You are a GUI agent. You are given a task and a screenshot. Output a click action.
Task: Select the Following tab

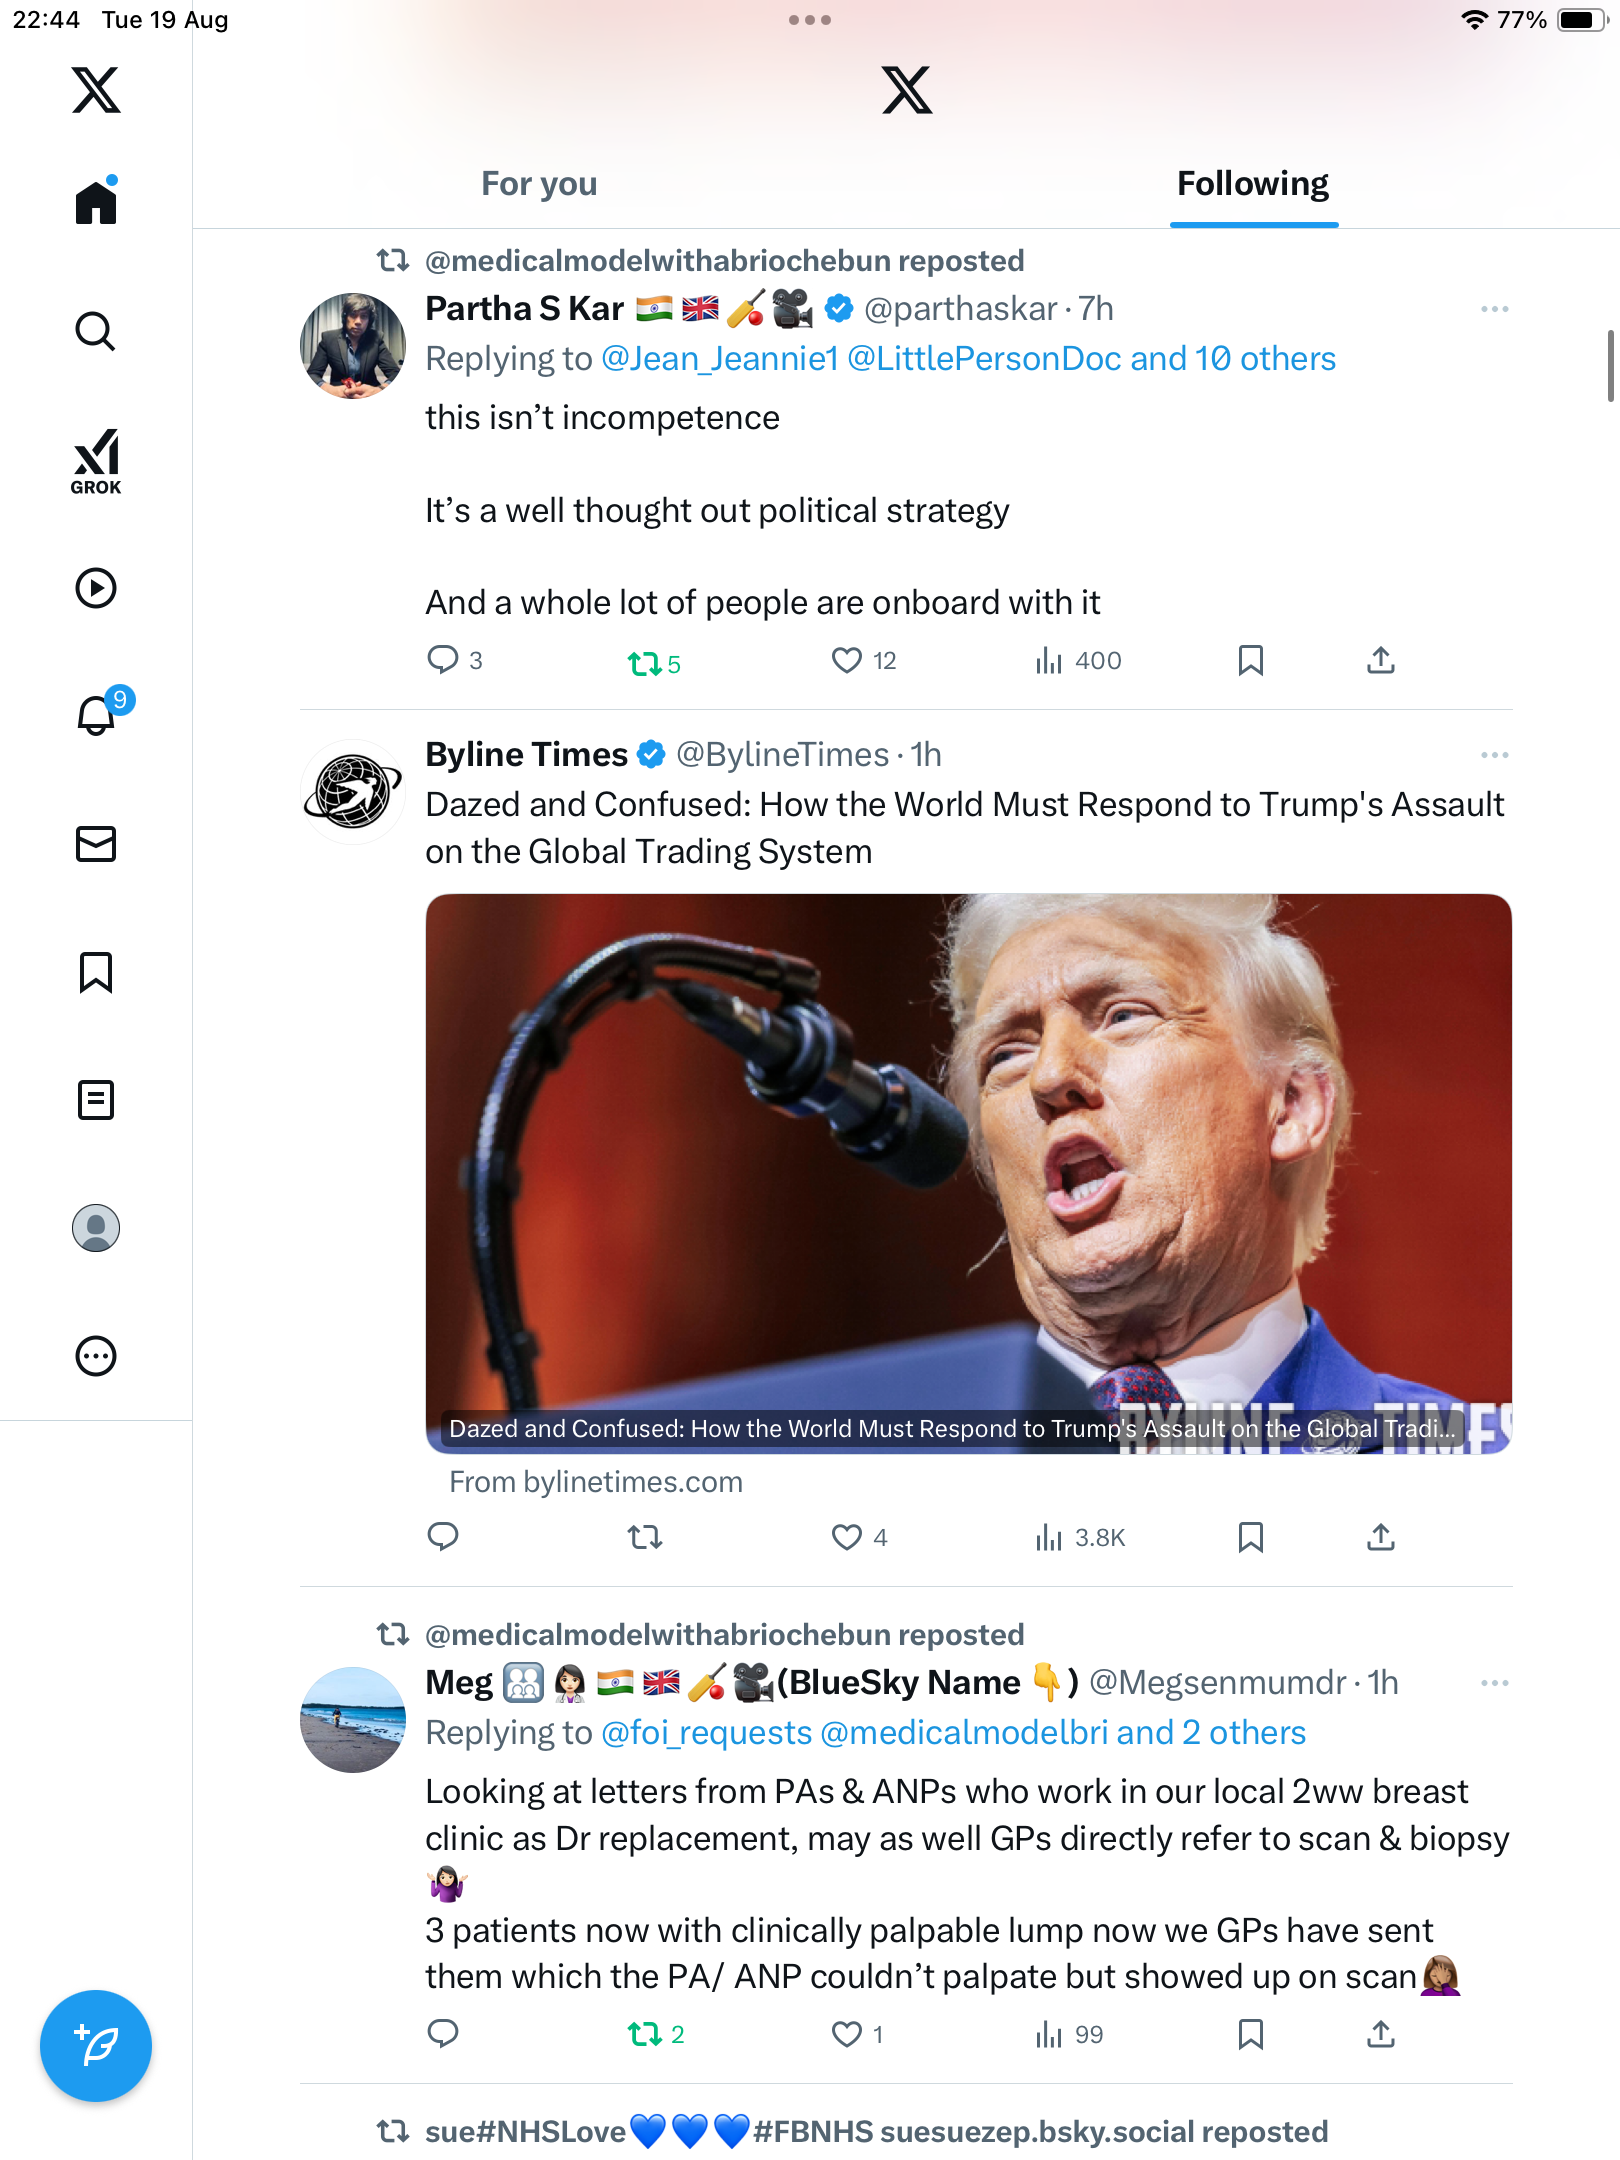[x=1252, y=184]
